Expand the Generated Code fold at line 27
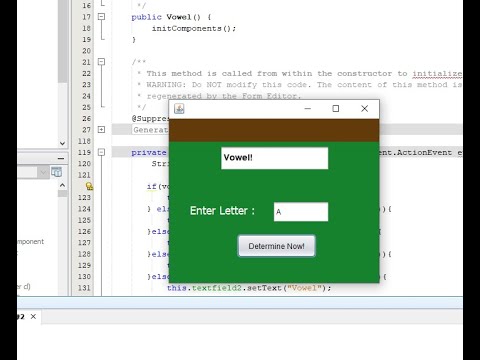The width and height of the screenshot is (480, 360). click(x=101, y=130)
